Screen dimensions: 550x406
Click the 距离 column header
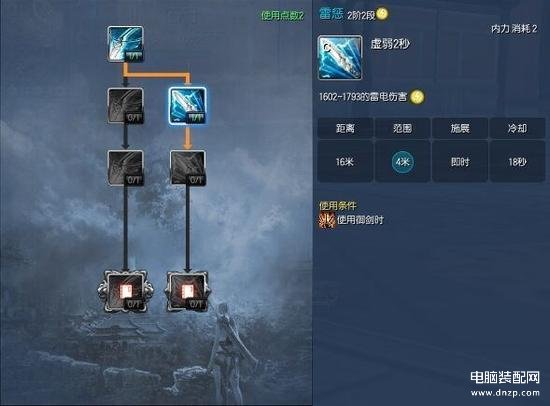coord(345,128)
